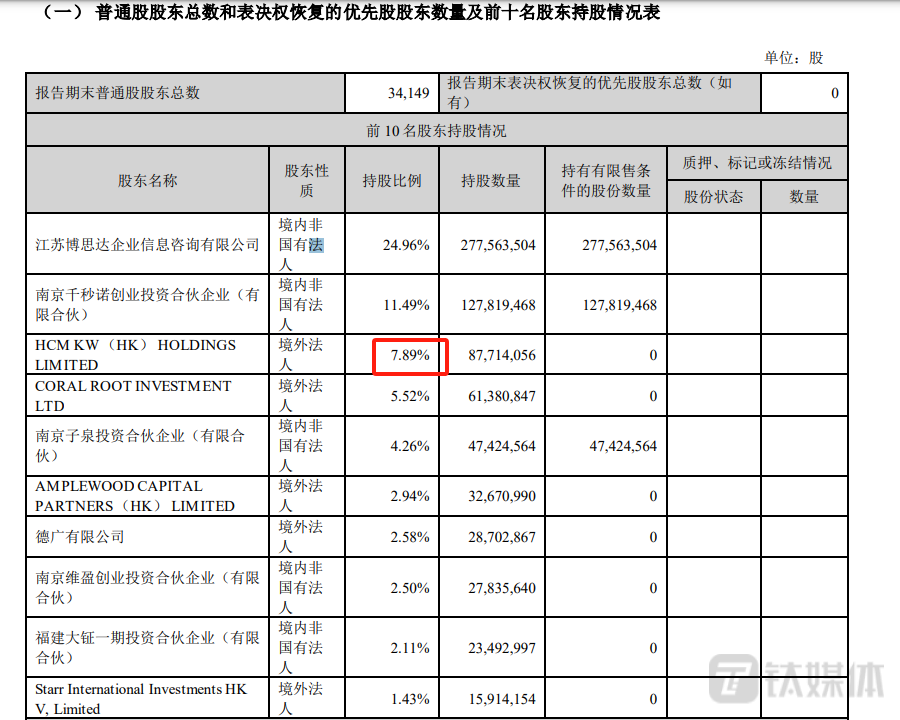900x720 pixels.
Task: Click 江苏博思达企业信息咨询有限公司 shareholder name
Action: coord(147,245)
